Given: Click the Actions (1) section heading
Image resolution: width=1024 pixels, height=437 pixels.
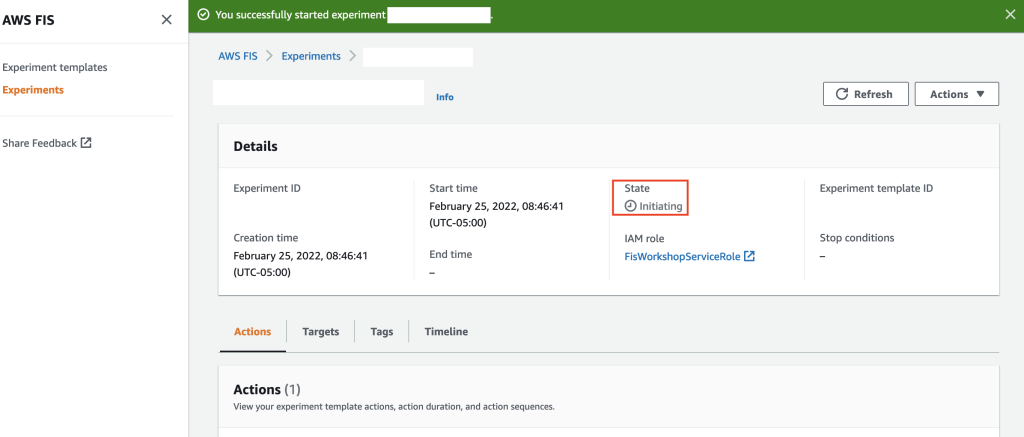Looking at the screenshot, I should click(x=266, y=389).
